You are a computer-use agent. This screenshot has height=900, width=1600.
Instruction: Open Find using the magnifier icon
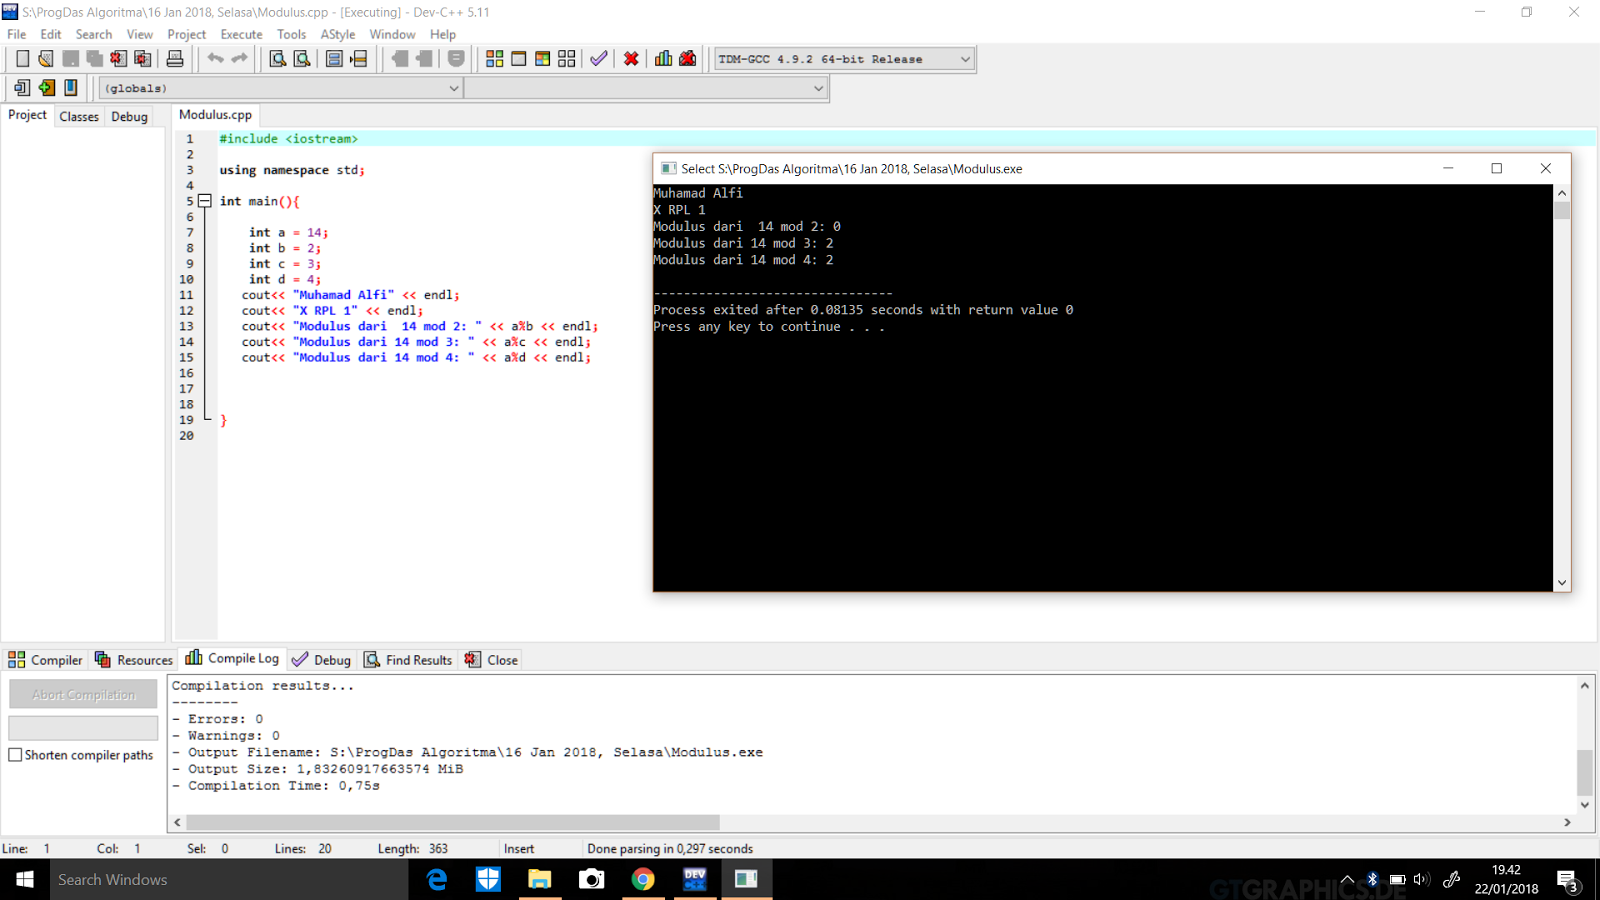(x=277, y=58)
